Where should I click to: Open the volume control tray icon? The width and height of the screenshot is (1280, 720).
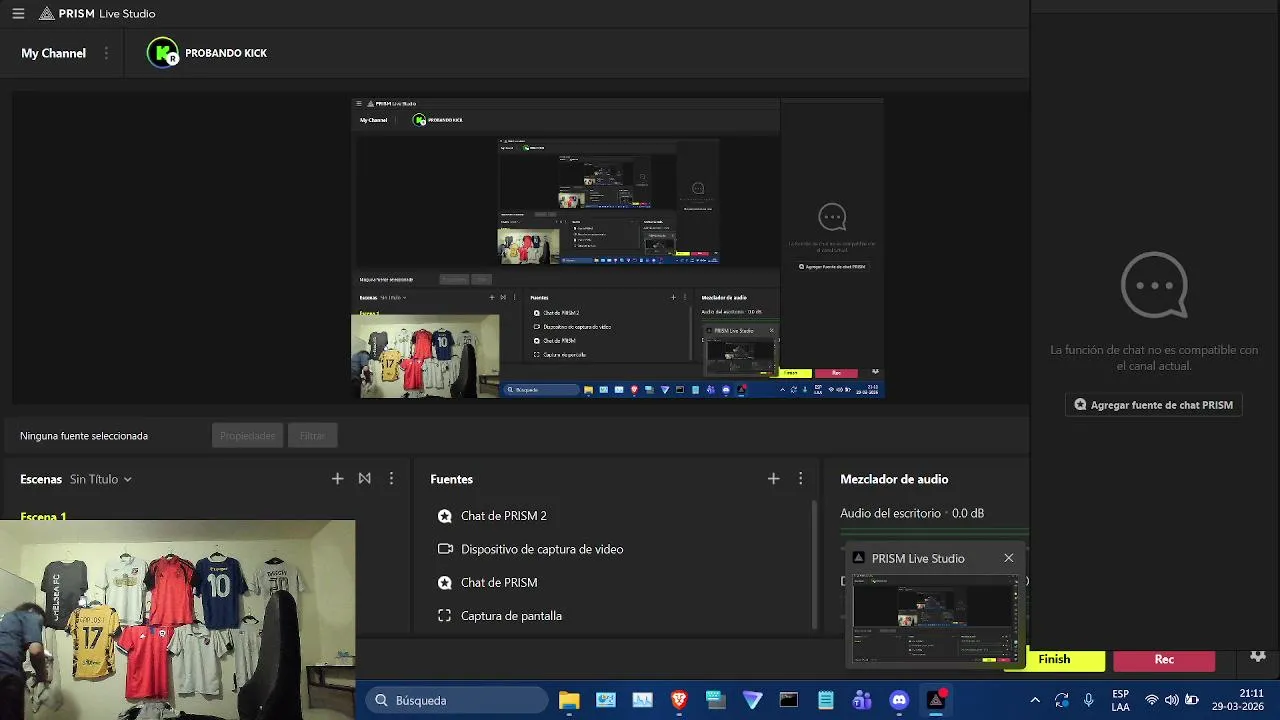(1171, 700)
